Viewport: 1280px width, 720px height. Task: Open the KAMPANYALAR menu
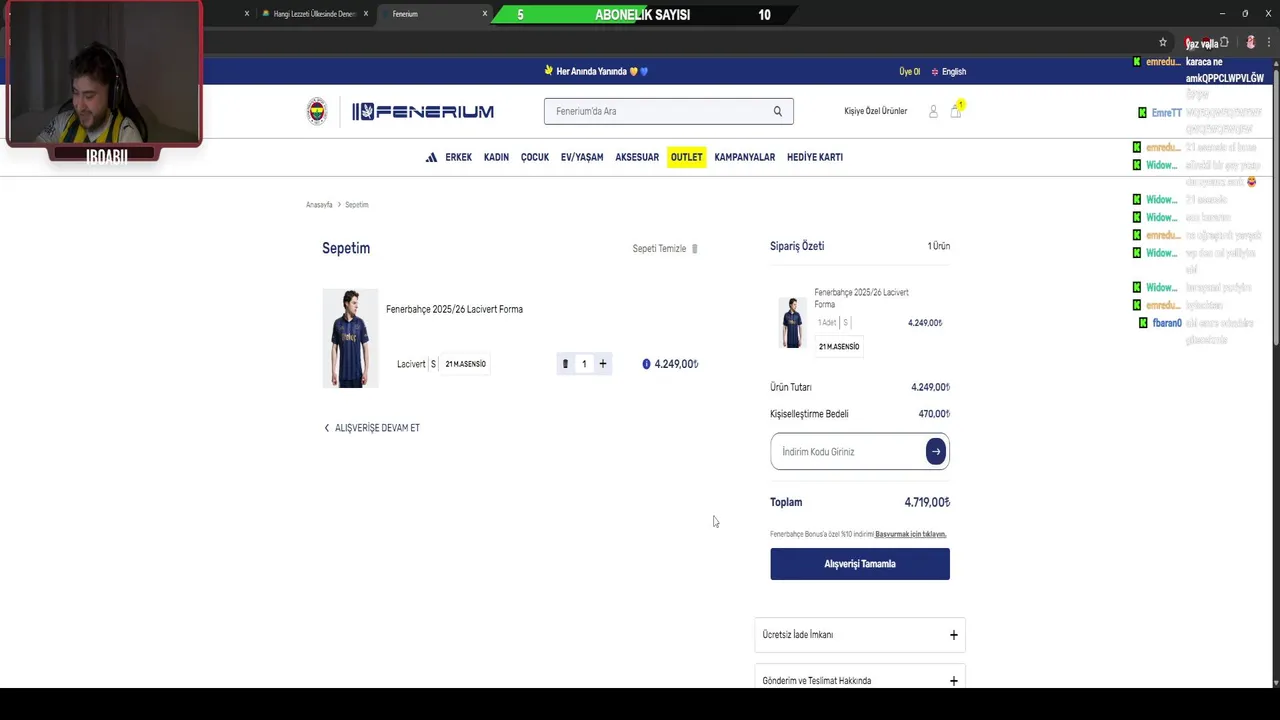(745, 157)
